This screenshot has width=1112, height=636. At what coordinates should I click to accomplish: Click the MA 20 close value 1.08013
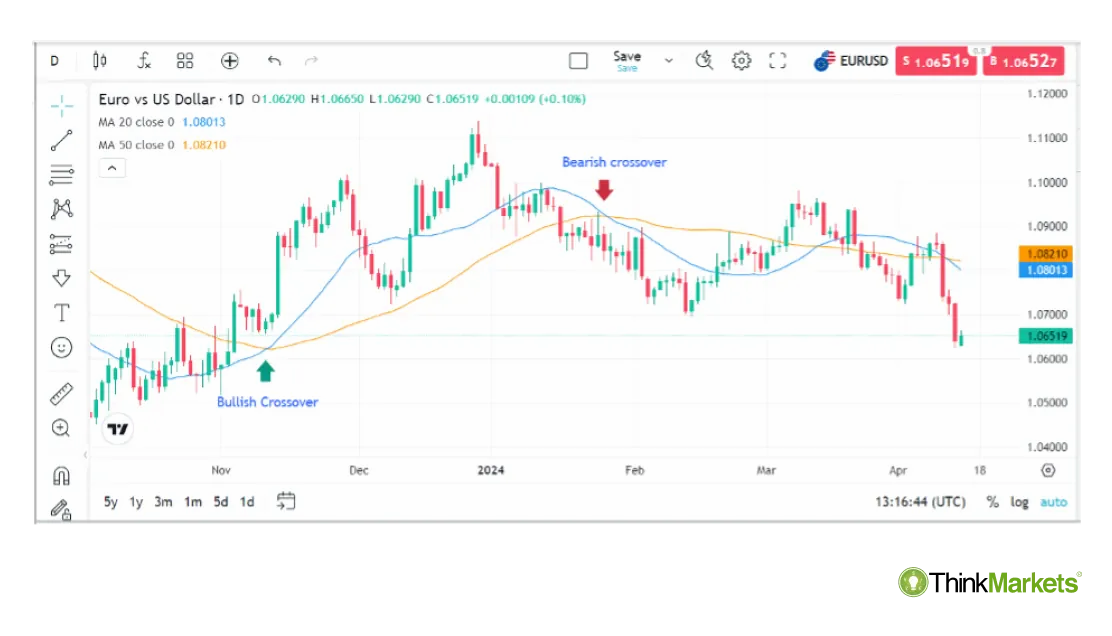tap(203, 121)
